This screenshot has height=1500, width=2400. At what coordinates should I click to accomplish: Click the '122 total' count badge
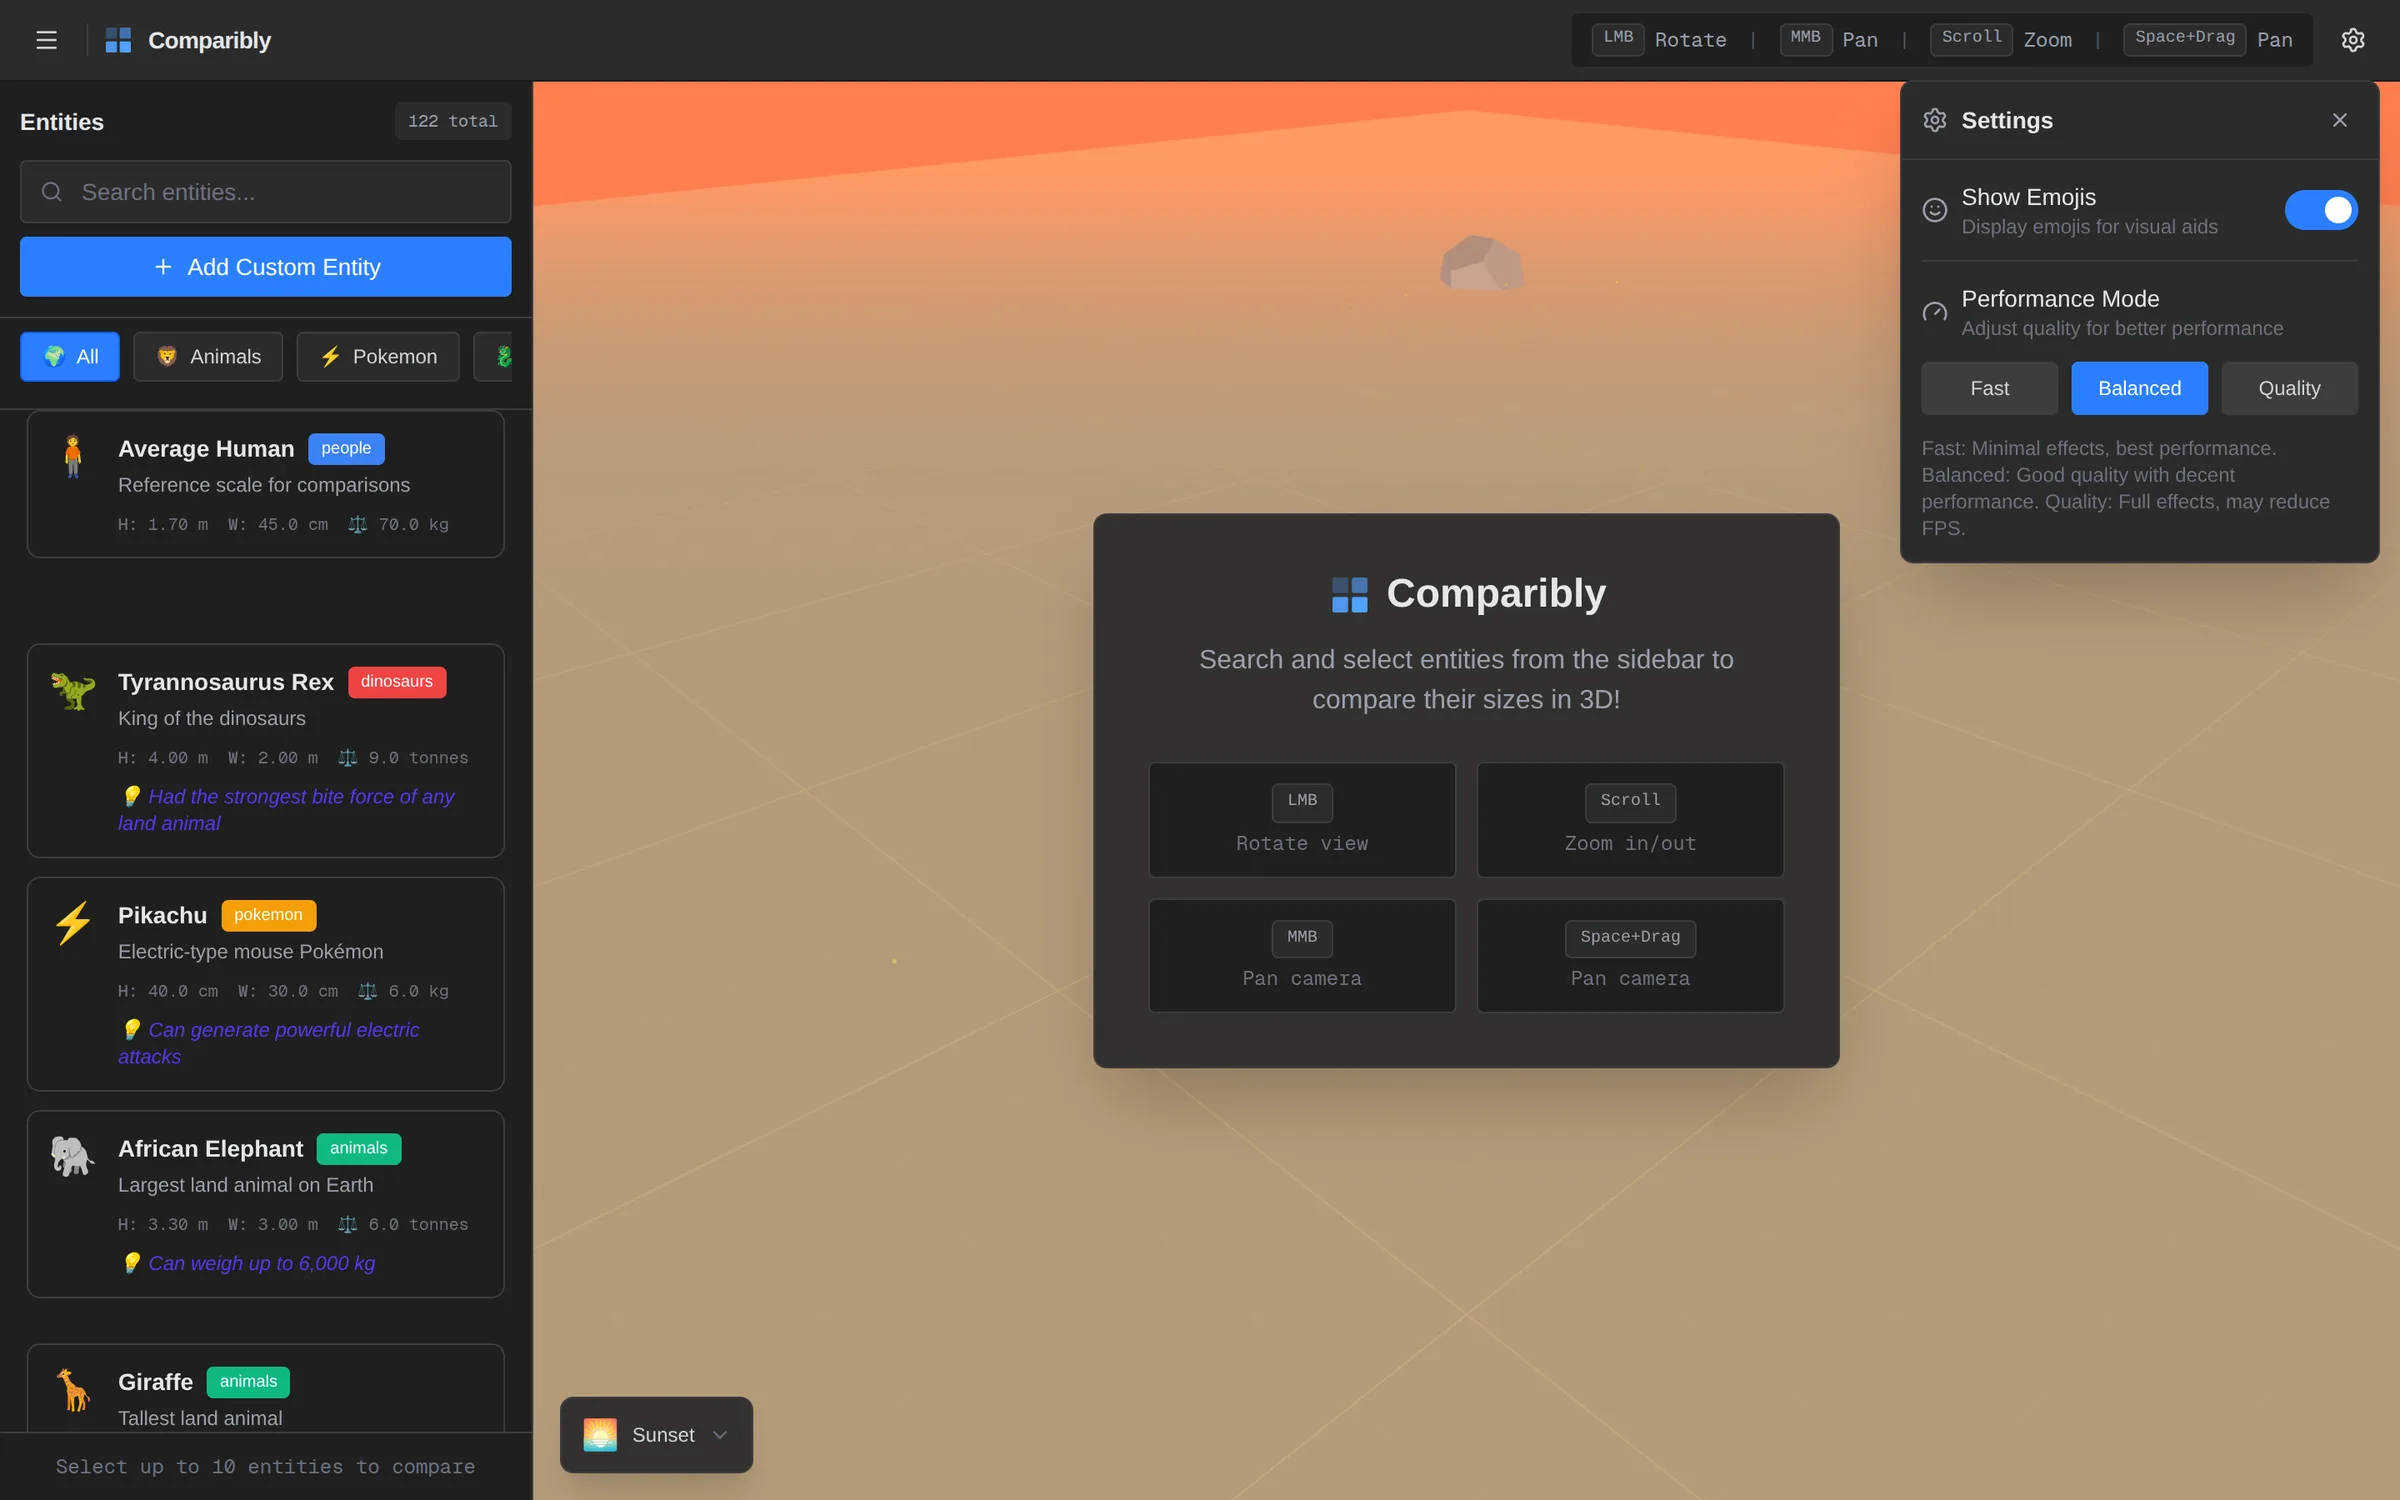pos(453,121)
